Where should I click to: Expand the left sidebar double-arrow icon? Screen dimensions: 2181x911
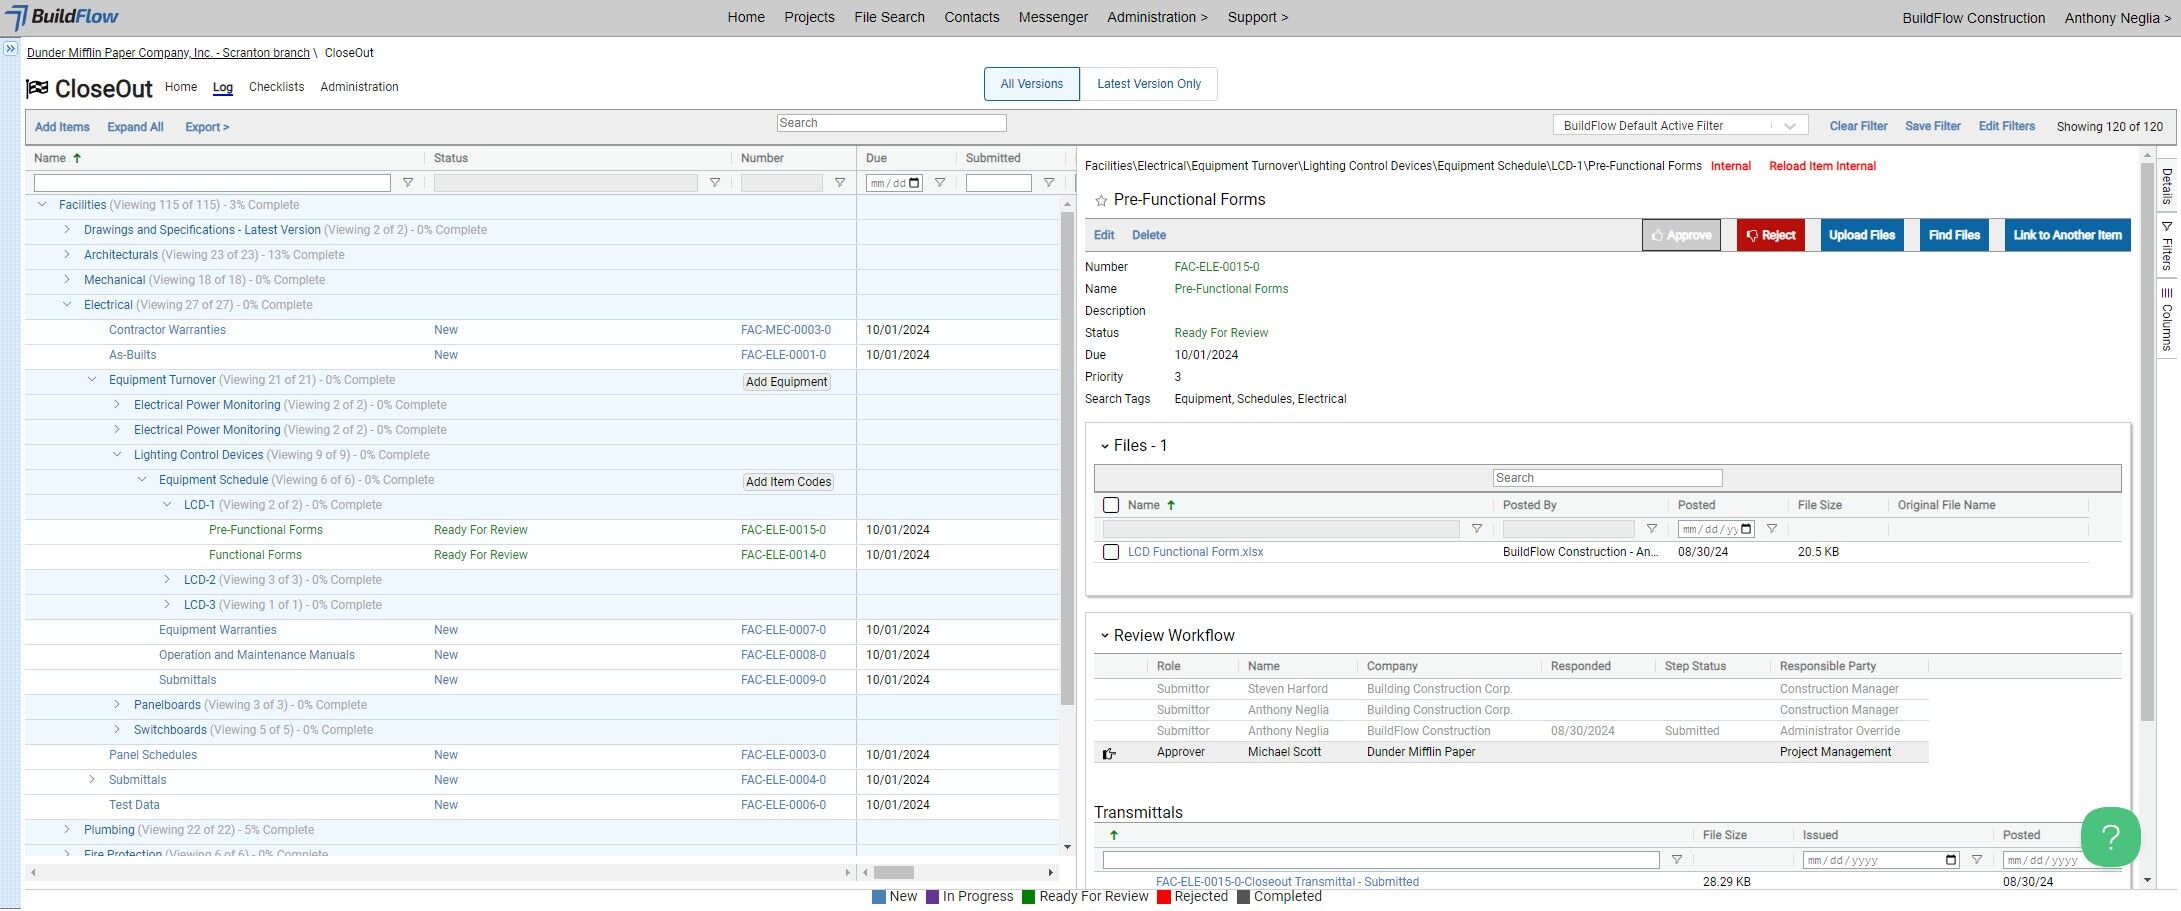pyautogui.click(x=10, y=48)
